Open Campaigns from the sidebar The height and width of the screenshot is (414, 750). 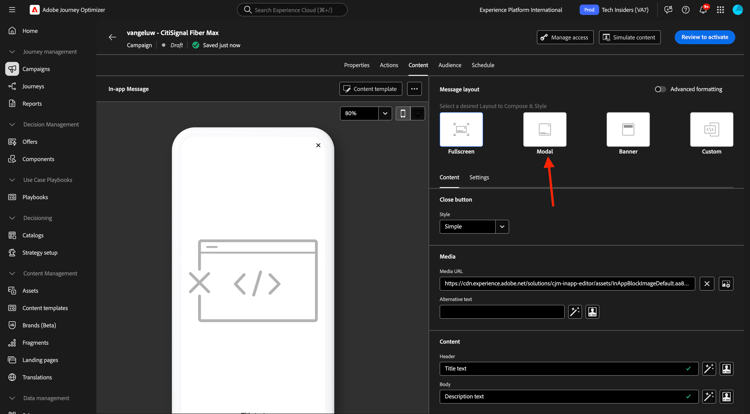pos(36,69)
